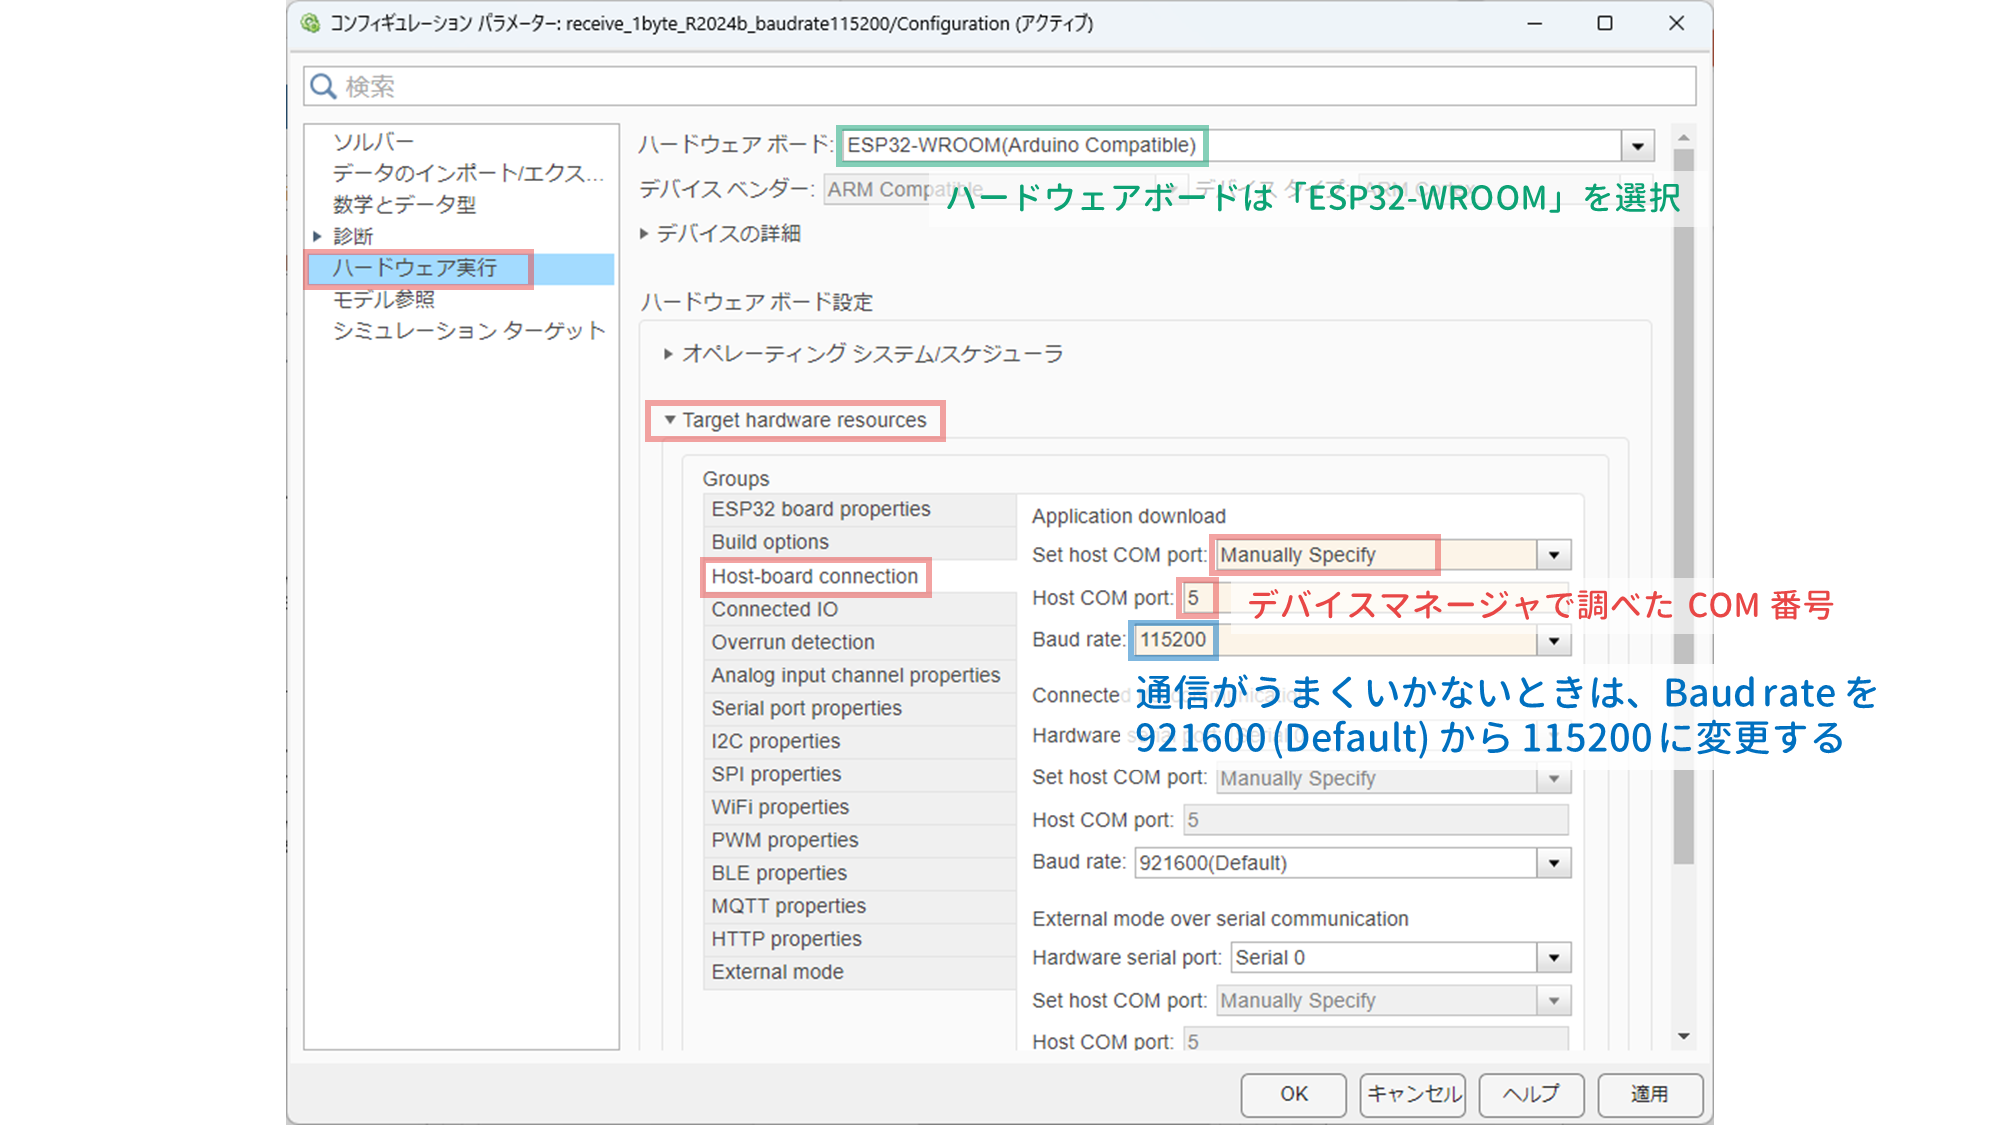Open the External mode group
The width and height of the screenshot is (2000, 1125).
(x=777, y=972)
